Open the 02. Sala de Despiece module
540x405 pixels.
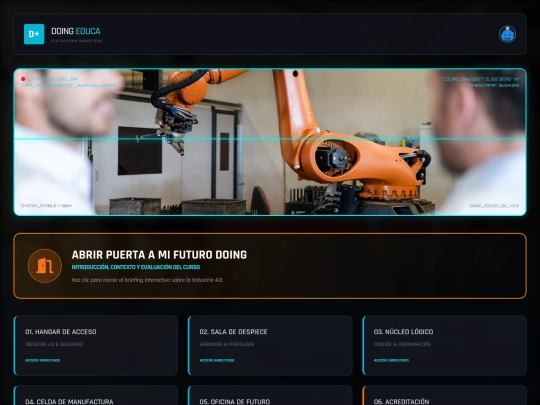[x=270, y=345]
